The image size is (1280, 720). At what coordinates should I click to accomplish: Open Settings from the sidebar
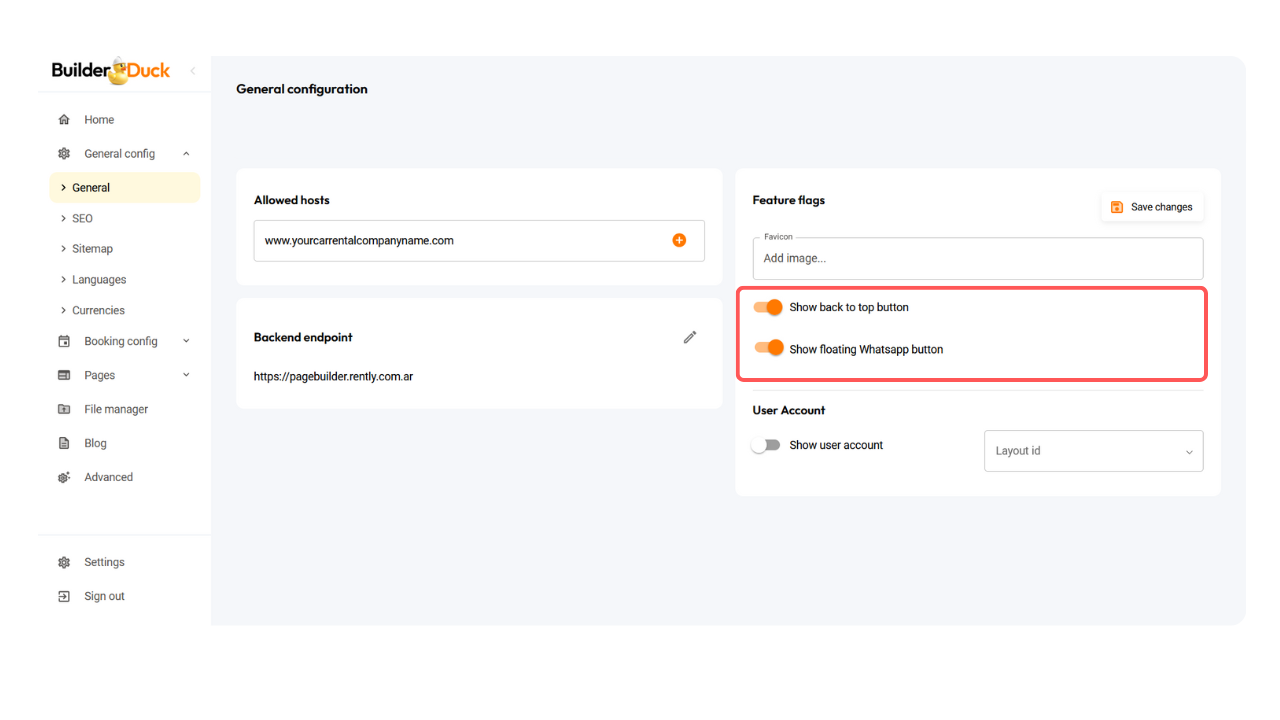[x=104, y=562]
